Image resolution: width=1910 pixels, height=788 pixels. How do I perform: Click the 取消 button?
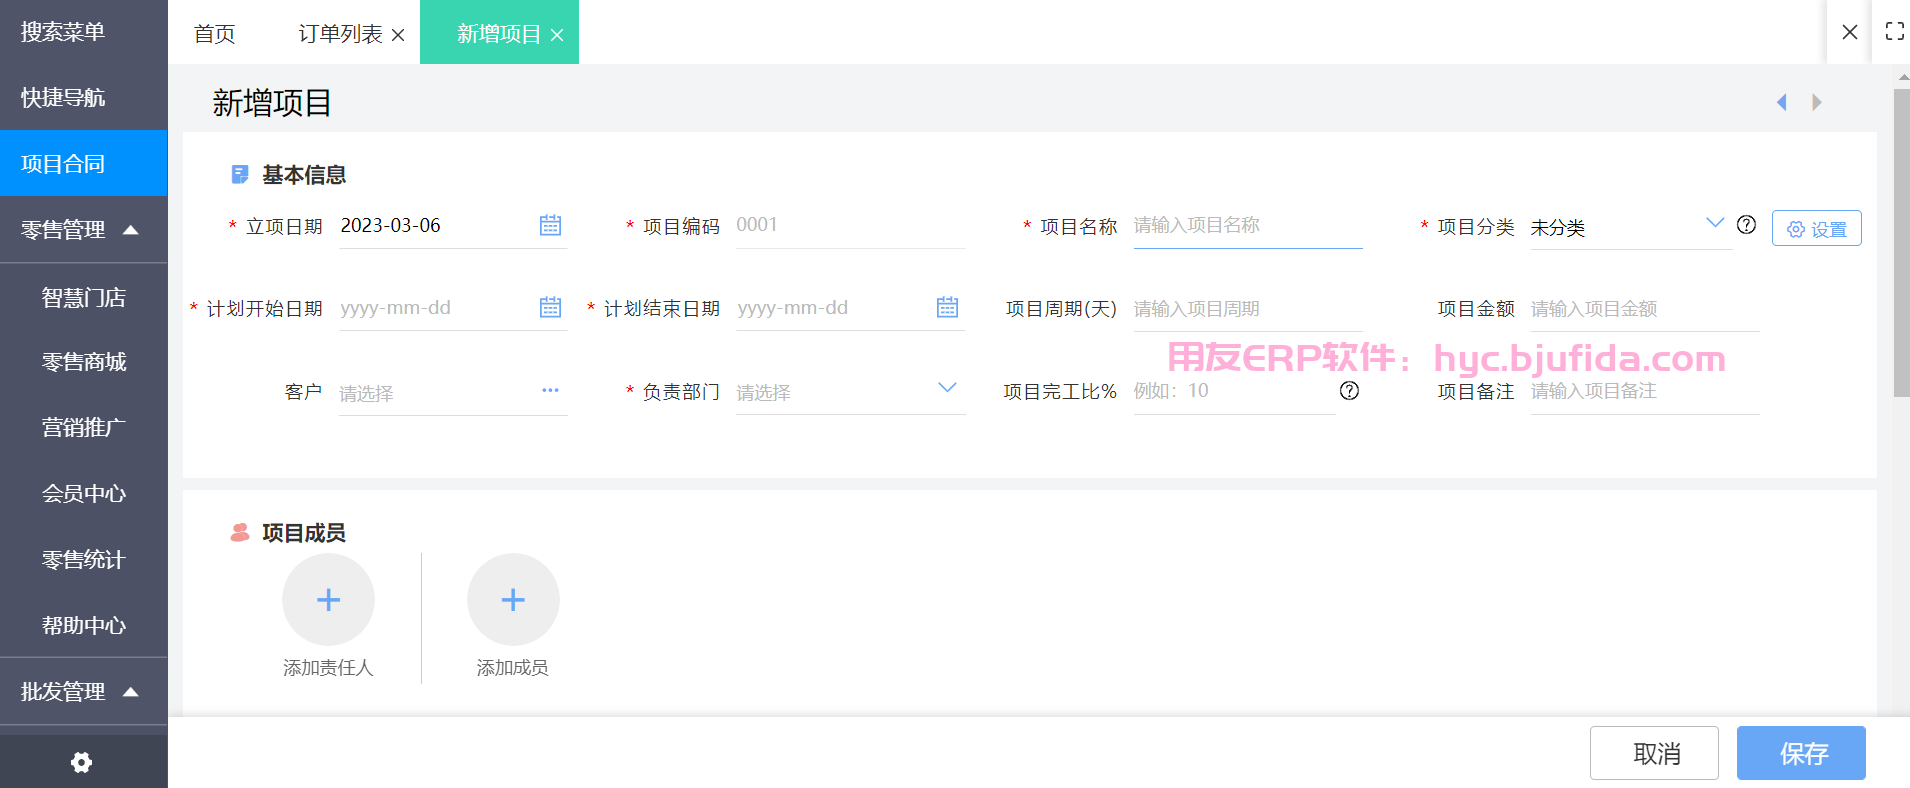pos(1654,753)
